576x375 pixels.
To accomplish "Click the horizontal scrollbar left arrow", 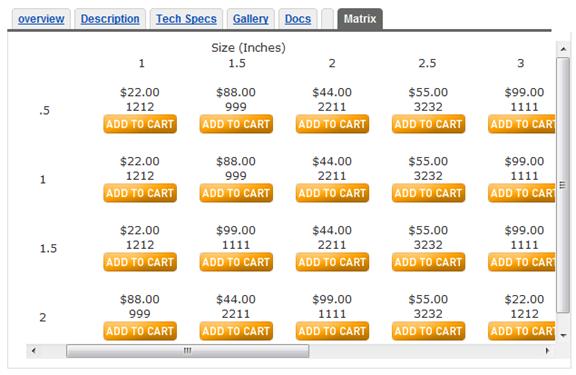I will [34, 351].
